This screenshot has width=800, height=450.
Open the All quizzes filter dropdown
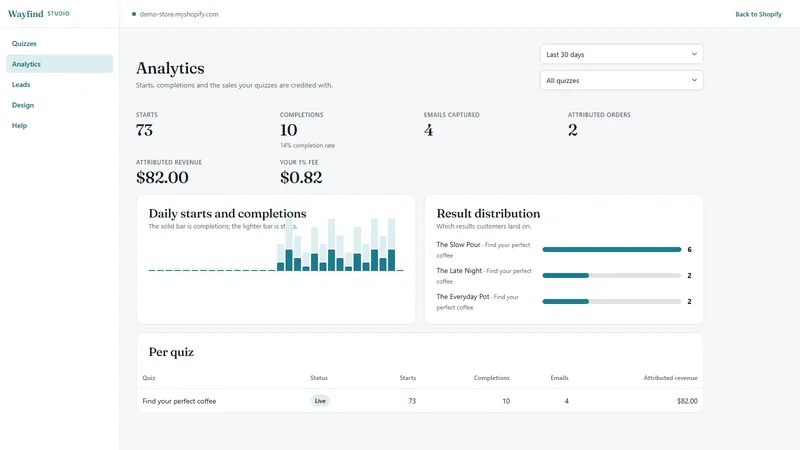point(621,80)
